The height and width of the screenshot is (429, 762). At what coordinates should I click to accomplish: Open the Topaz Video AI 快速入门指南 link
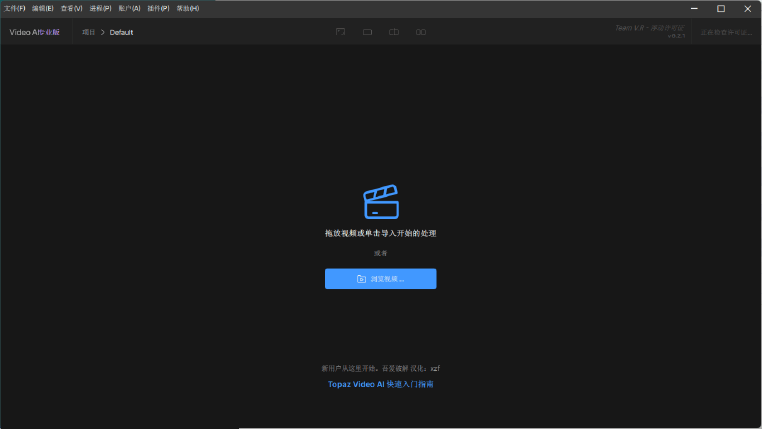click(x=381, y=384)
